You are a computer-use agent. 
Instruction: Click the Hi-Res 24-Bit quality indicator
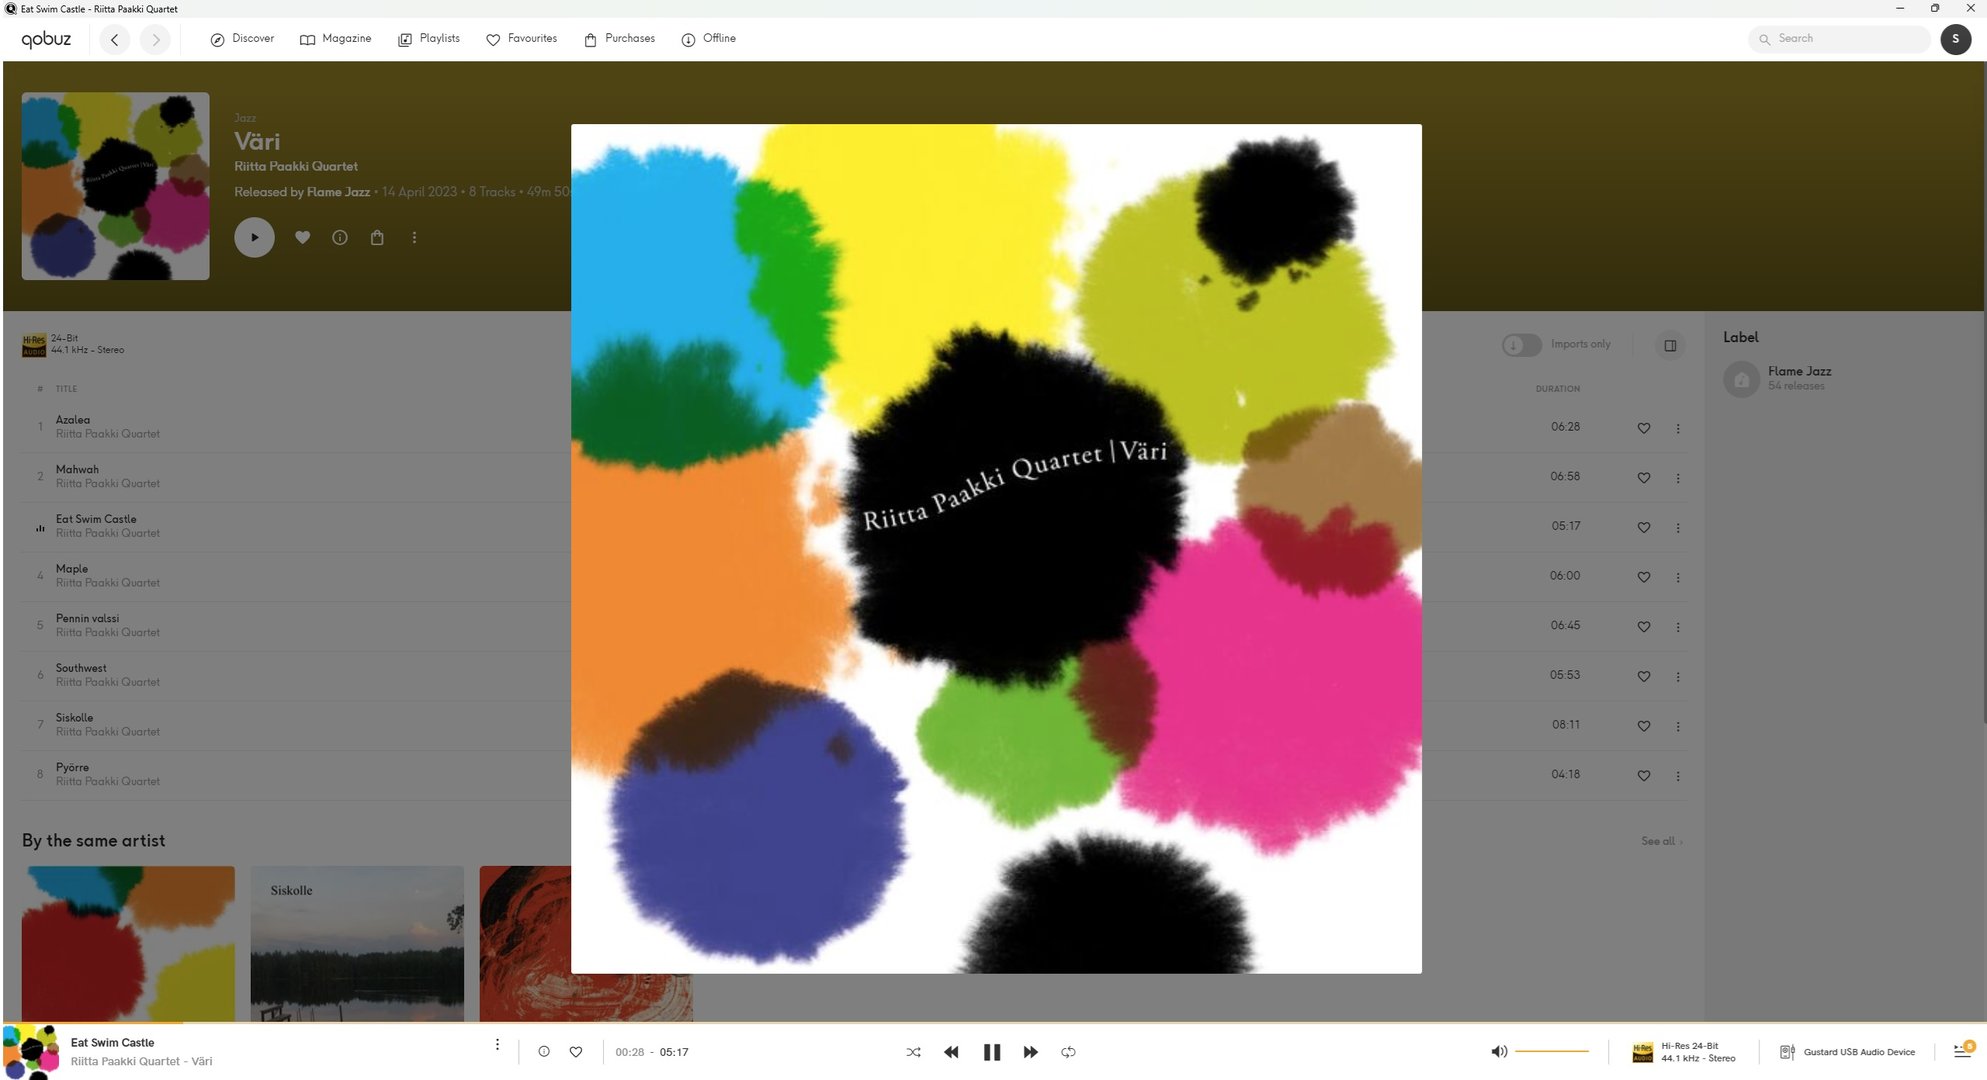pos(1683,1052)
